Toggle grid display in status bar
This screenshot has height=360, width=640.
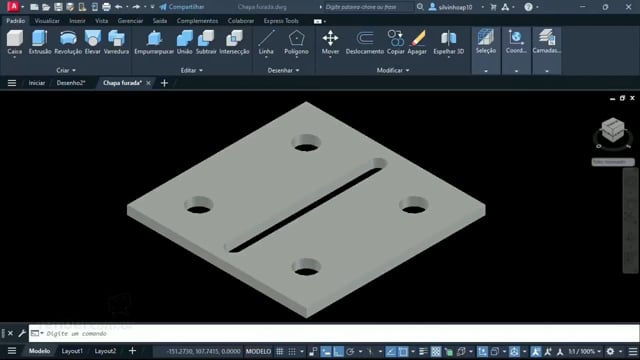coord(280,351)
